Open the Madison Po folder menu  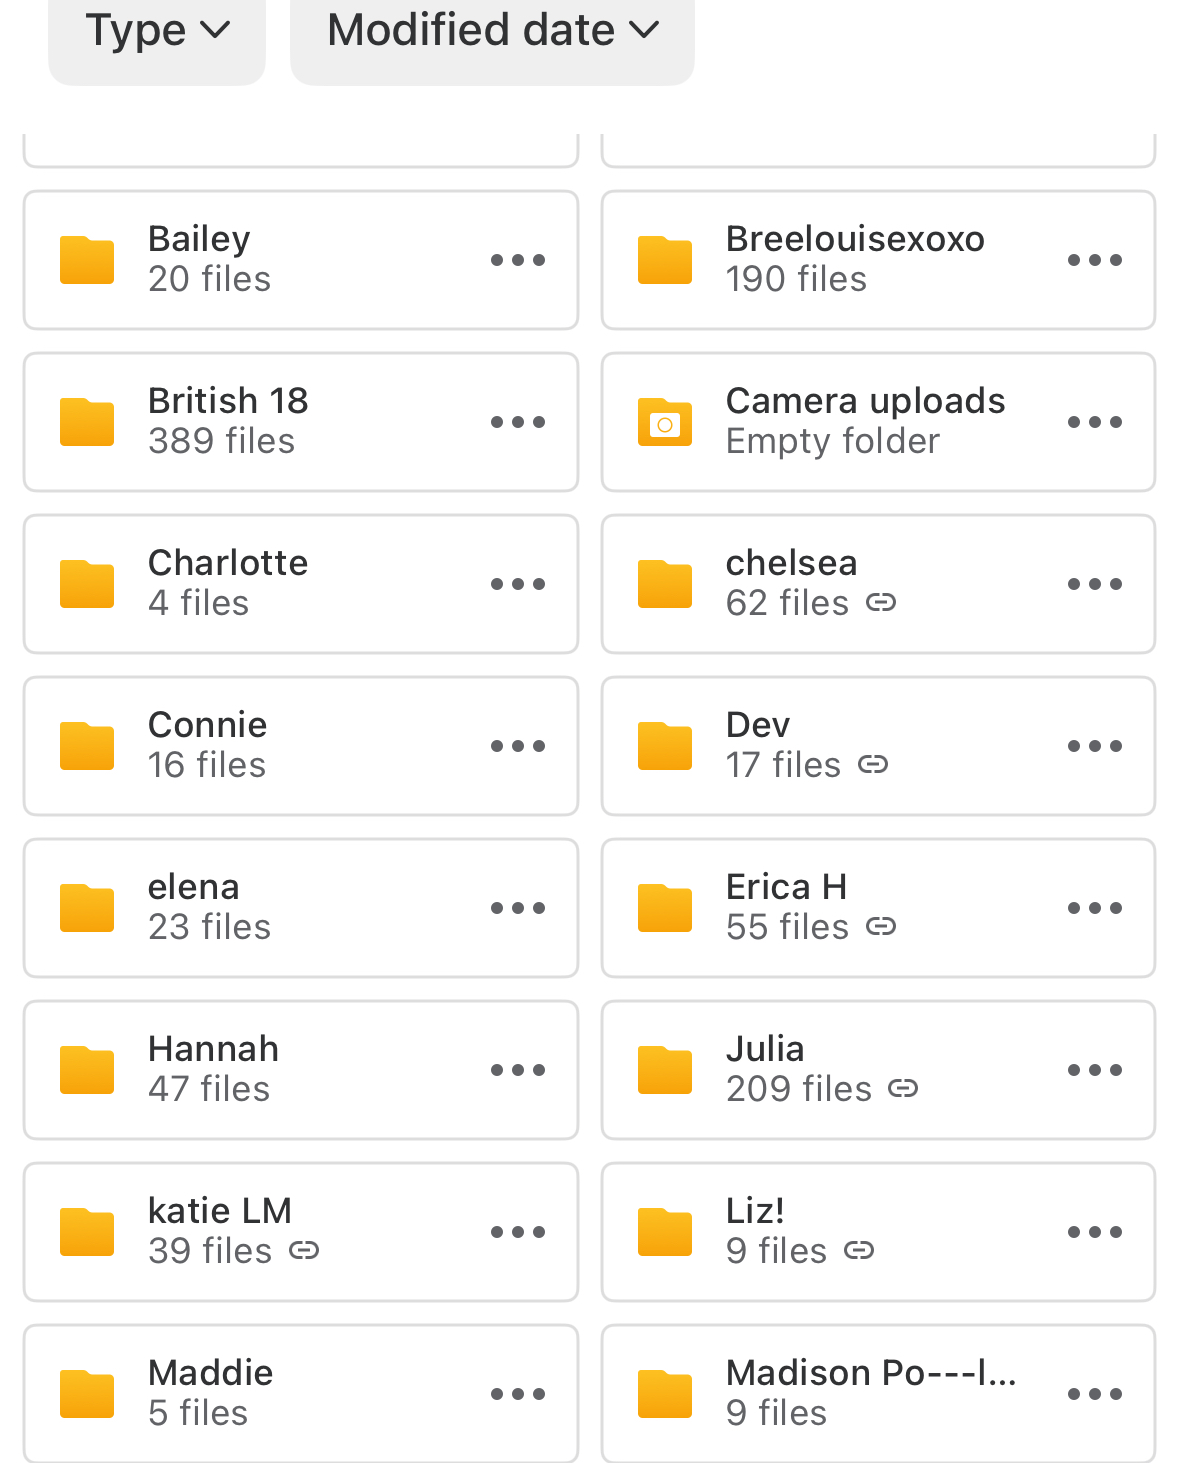tap(1095, 1394)
